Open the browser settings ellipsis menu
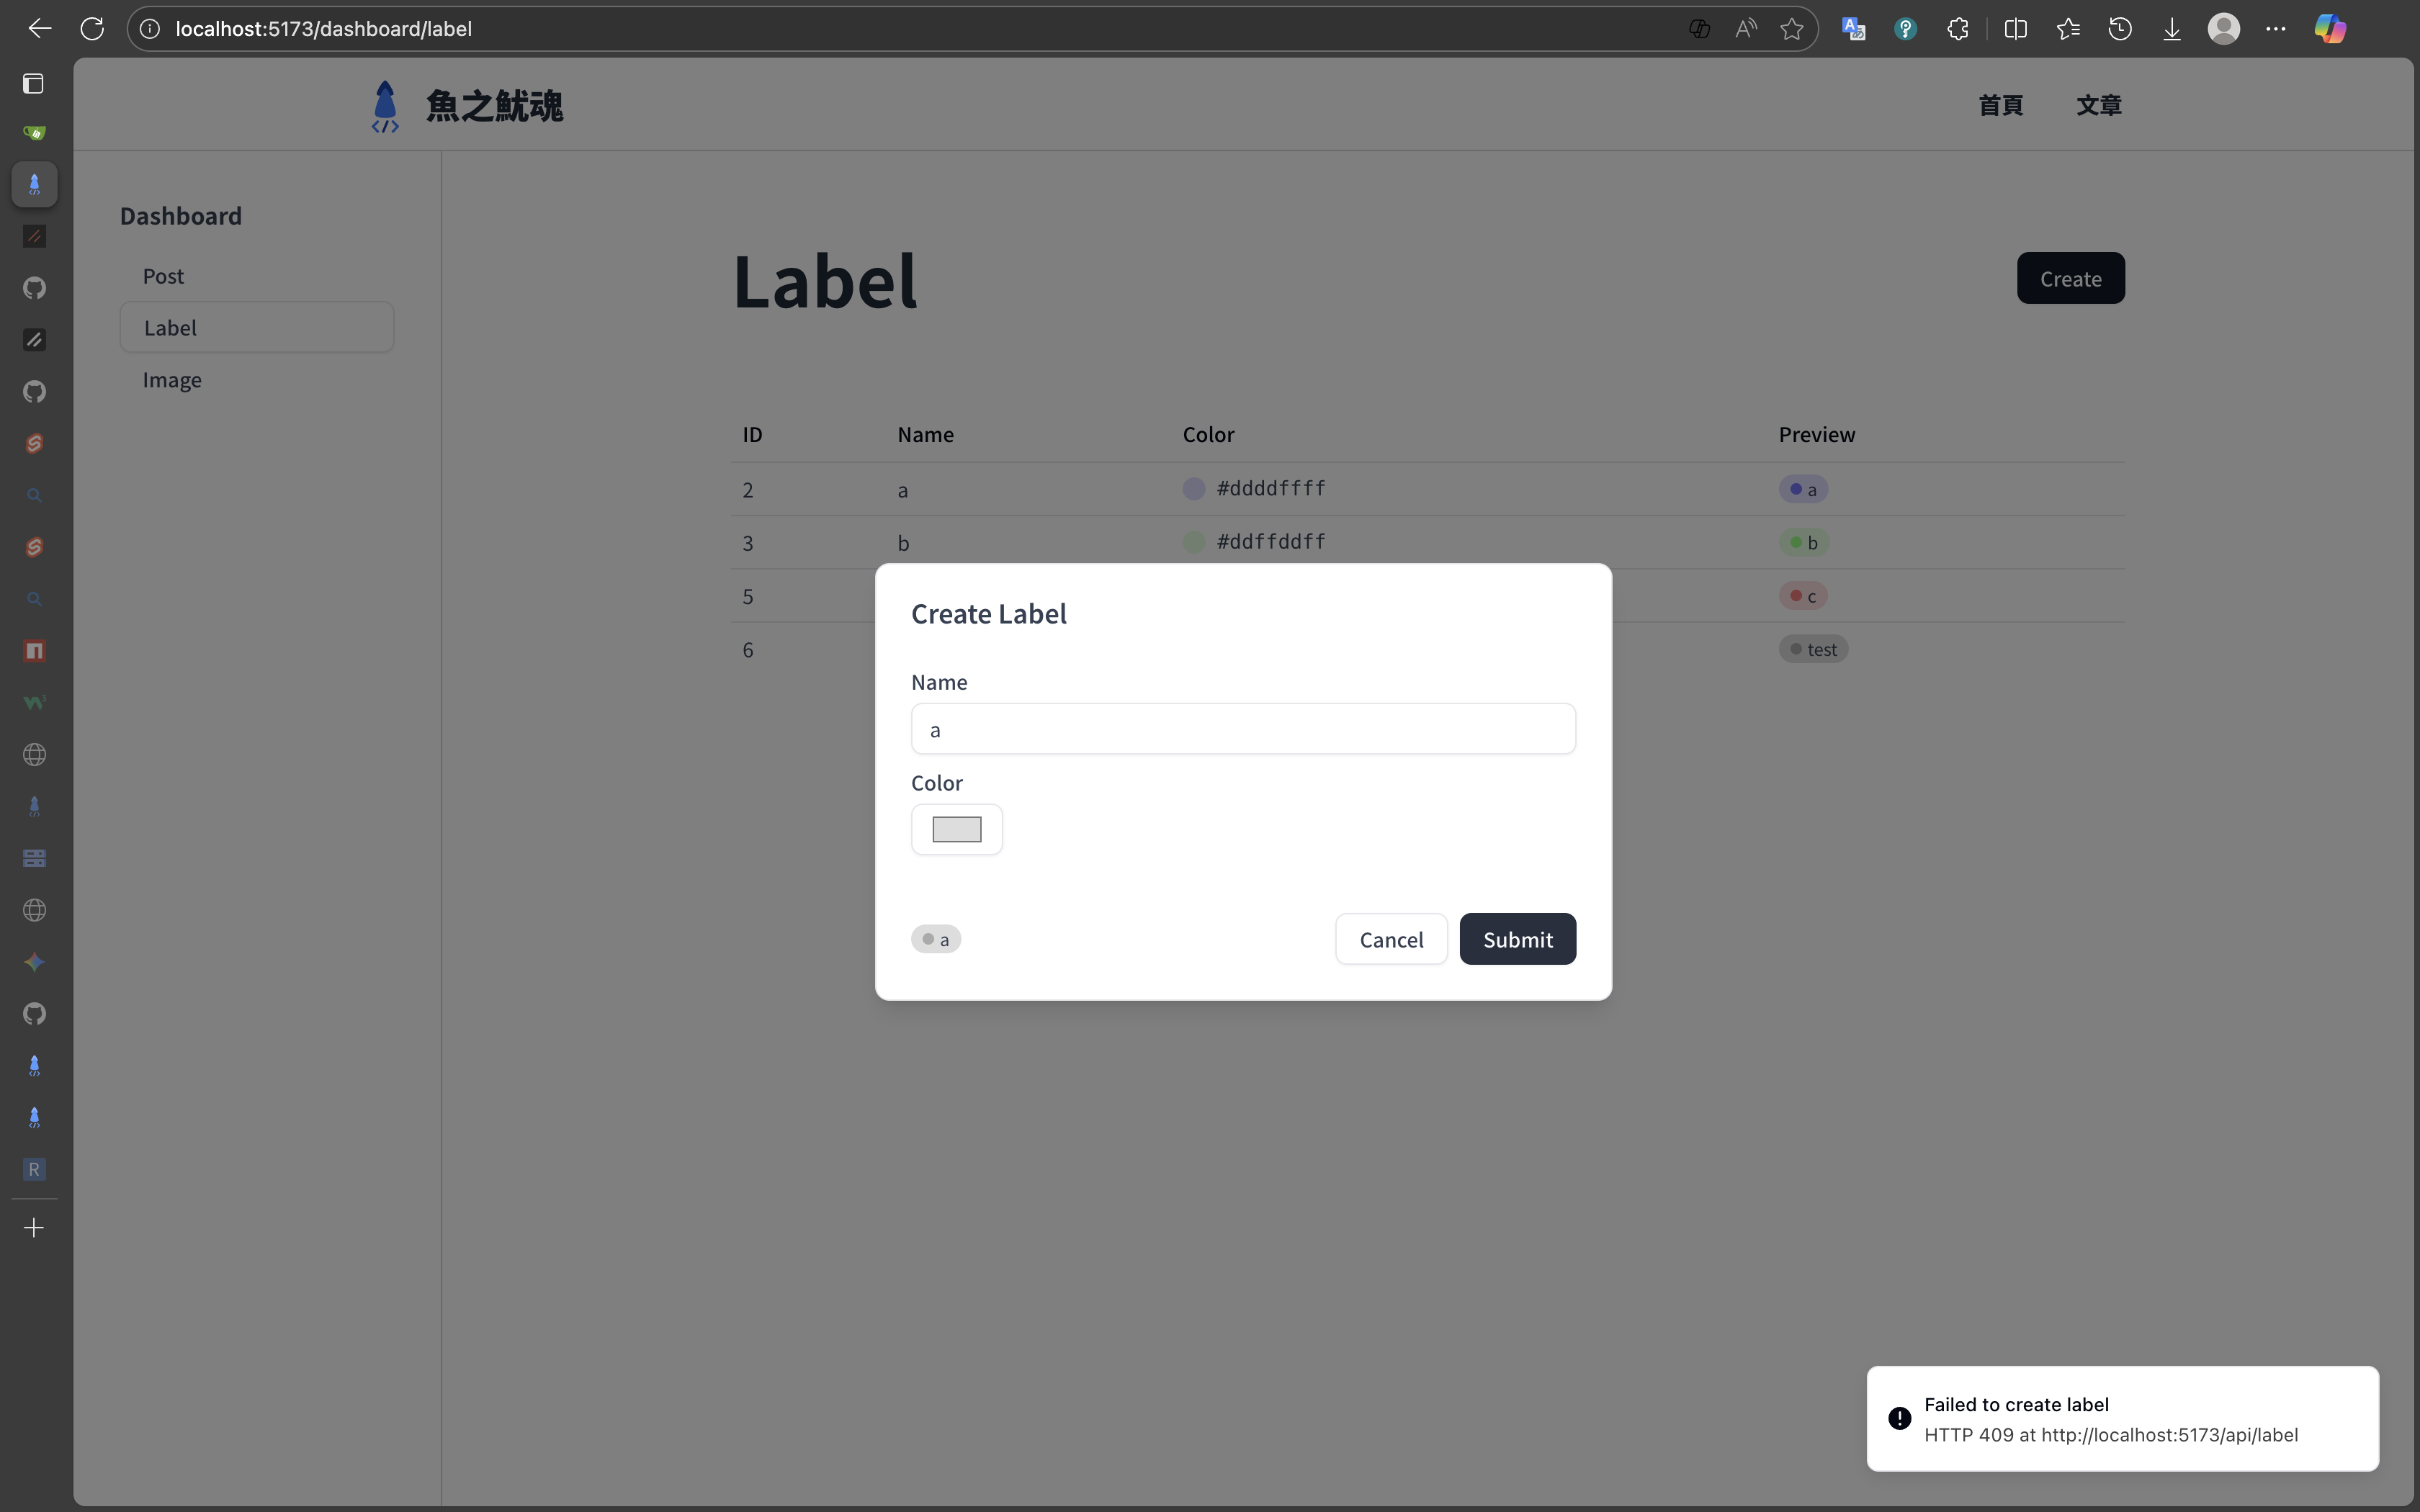 2276,29
